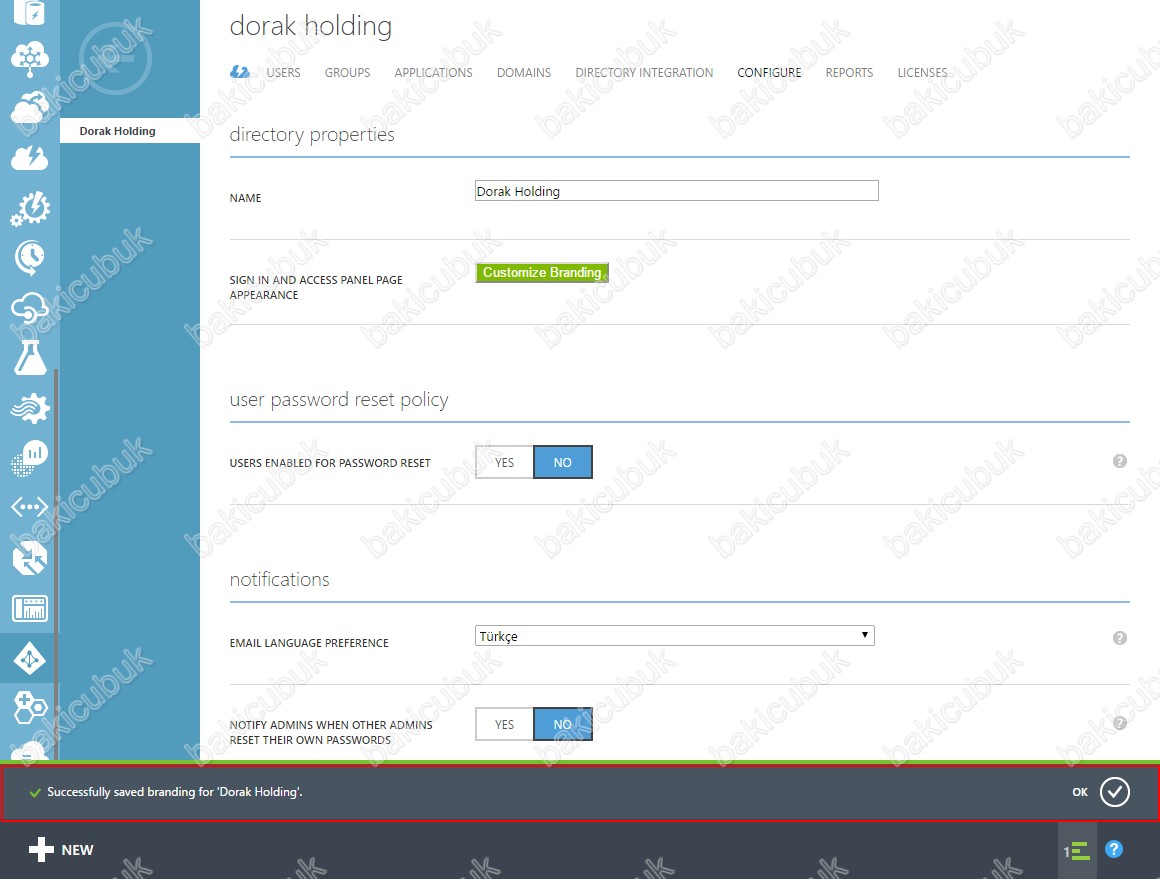Show help for Users Enabled for Password Reset
The height and width of the screenshot is (879, 1160).
pos(1119,461)
